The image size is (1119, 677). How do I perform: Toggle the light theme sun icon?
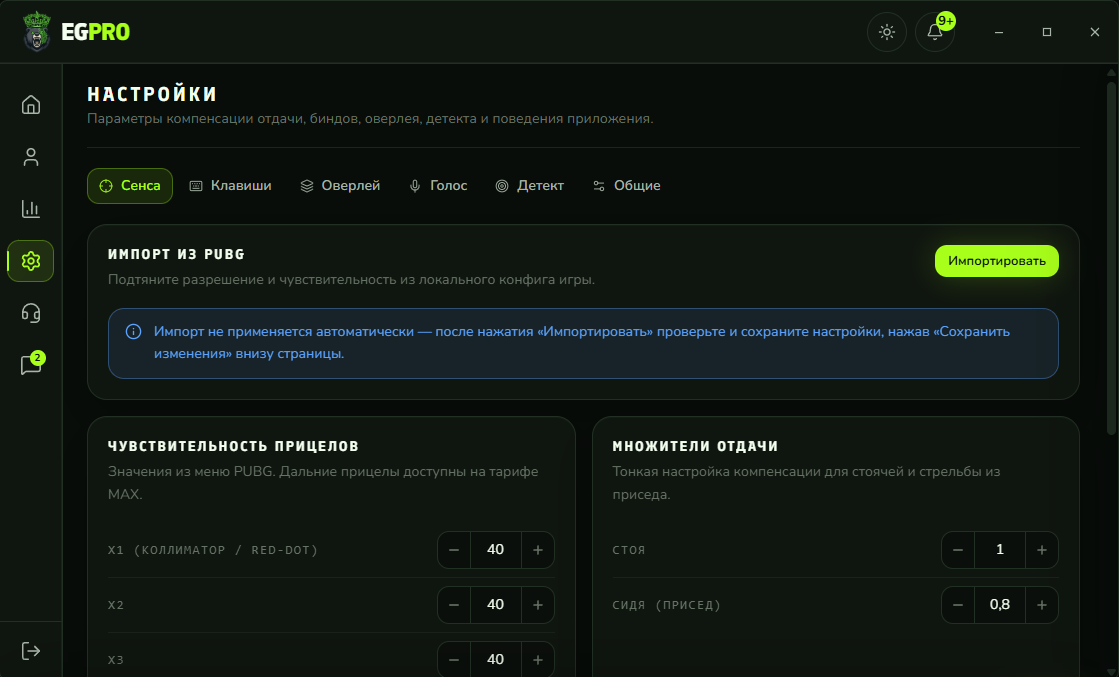tap(887, 32)
